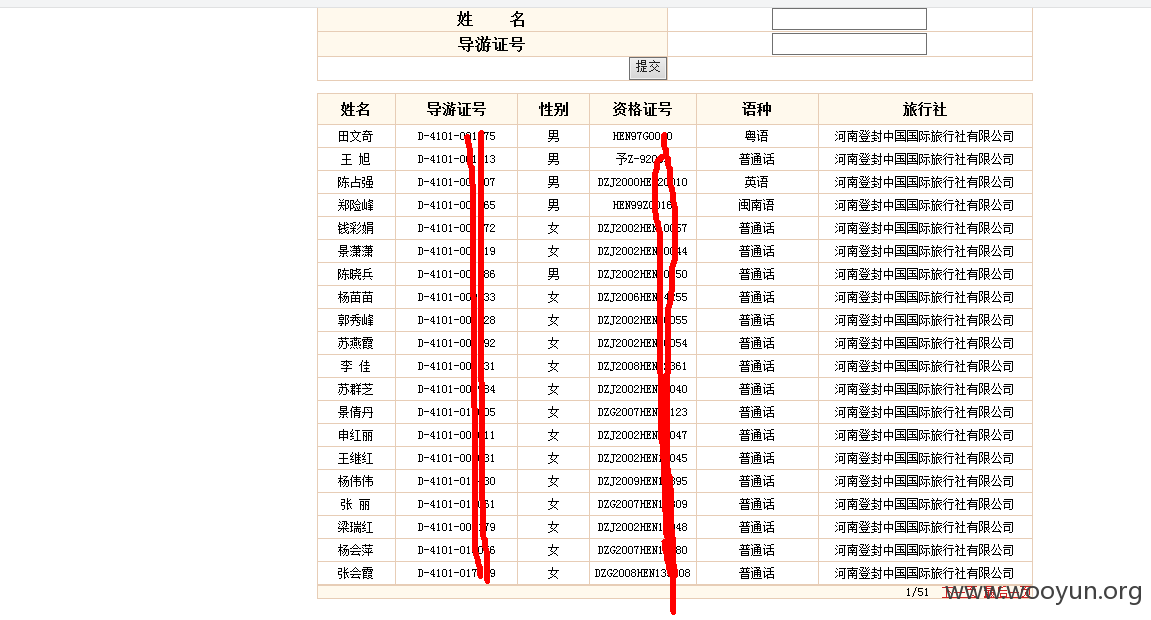The width and height of the screenshot is (1151, 620).
Task: Click the page indicator 1/51
Action: pyautogui.click(x=917, y=592)
